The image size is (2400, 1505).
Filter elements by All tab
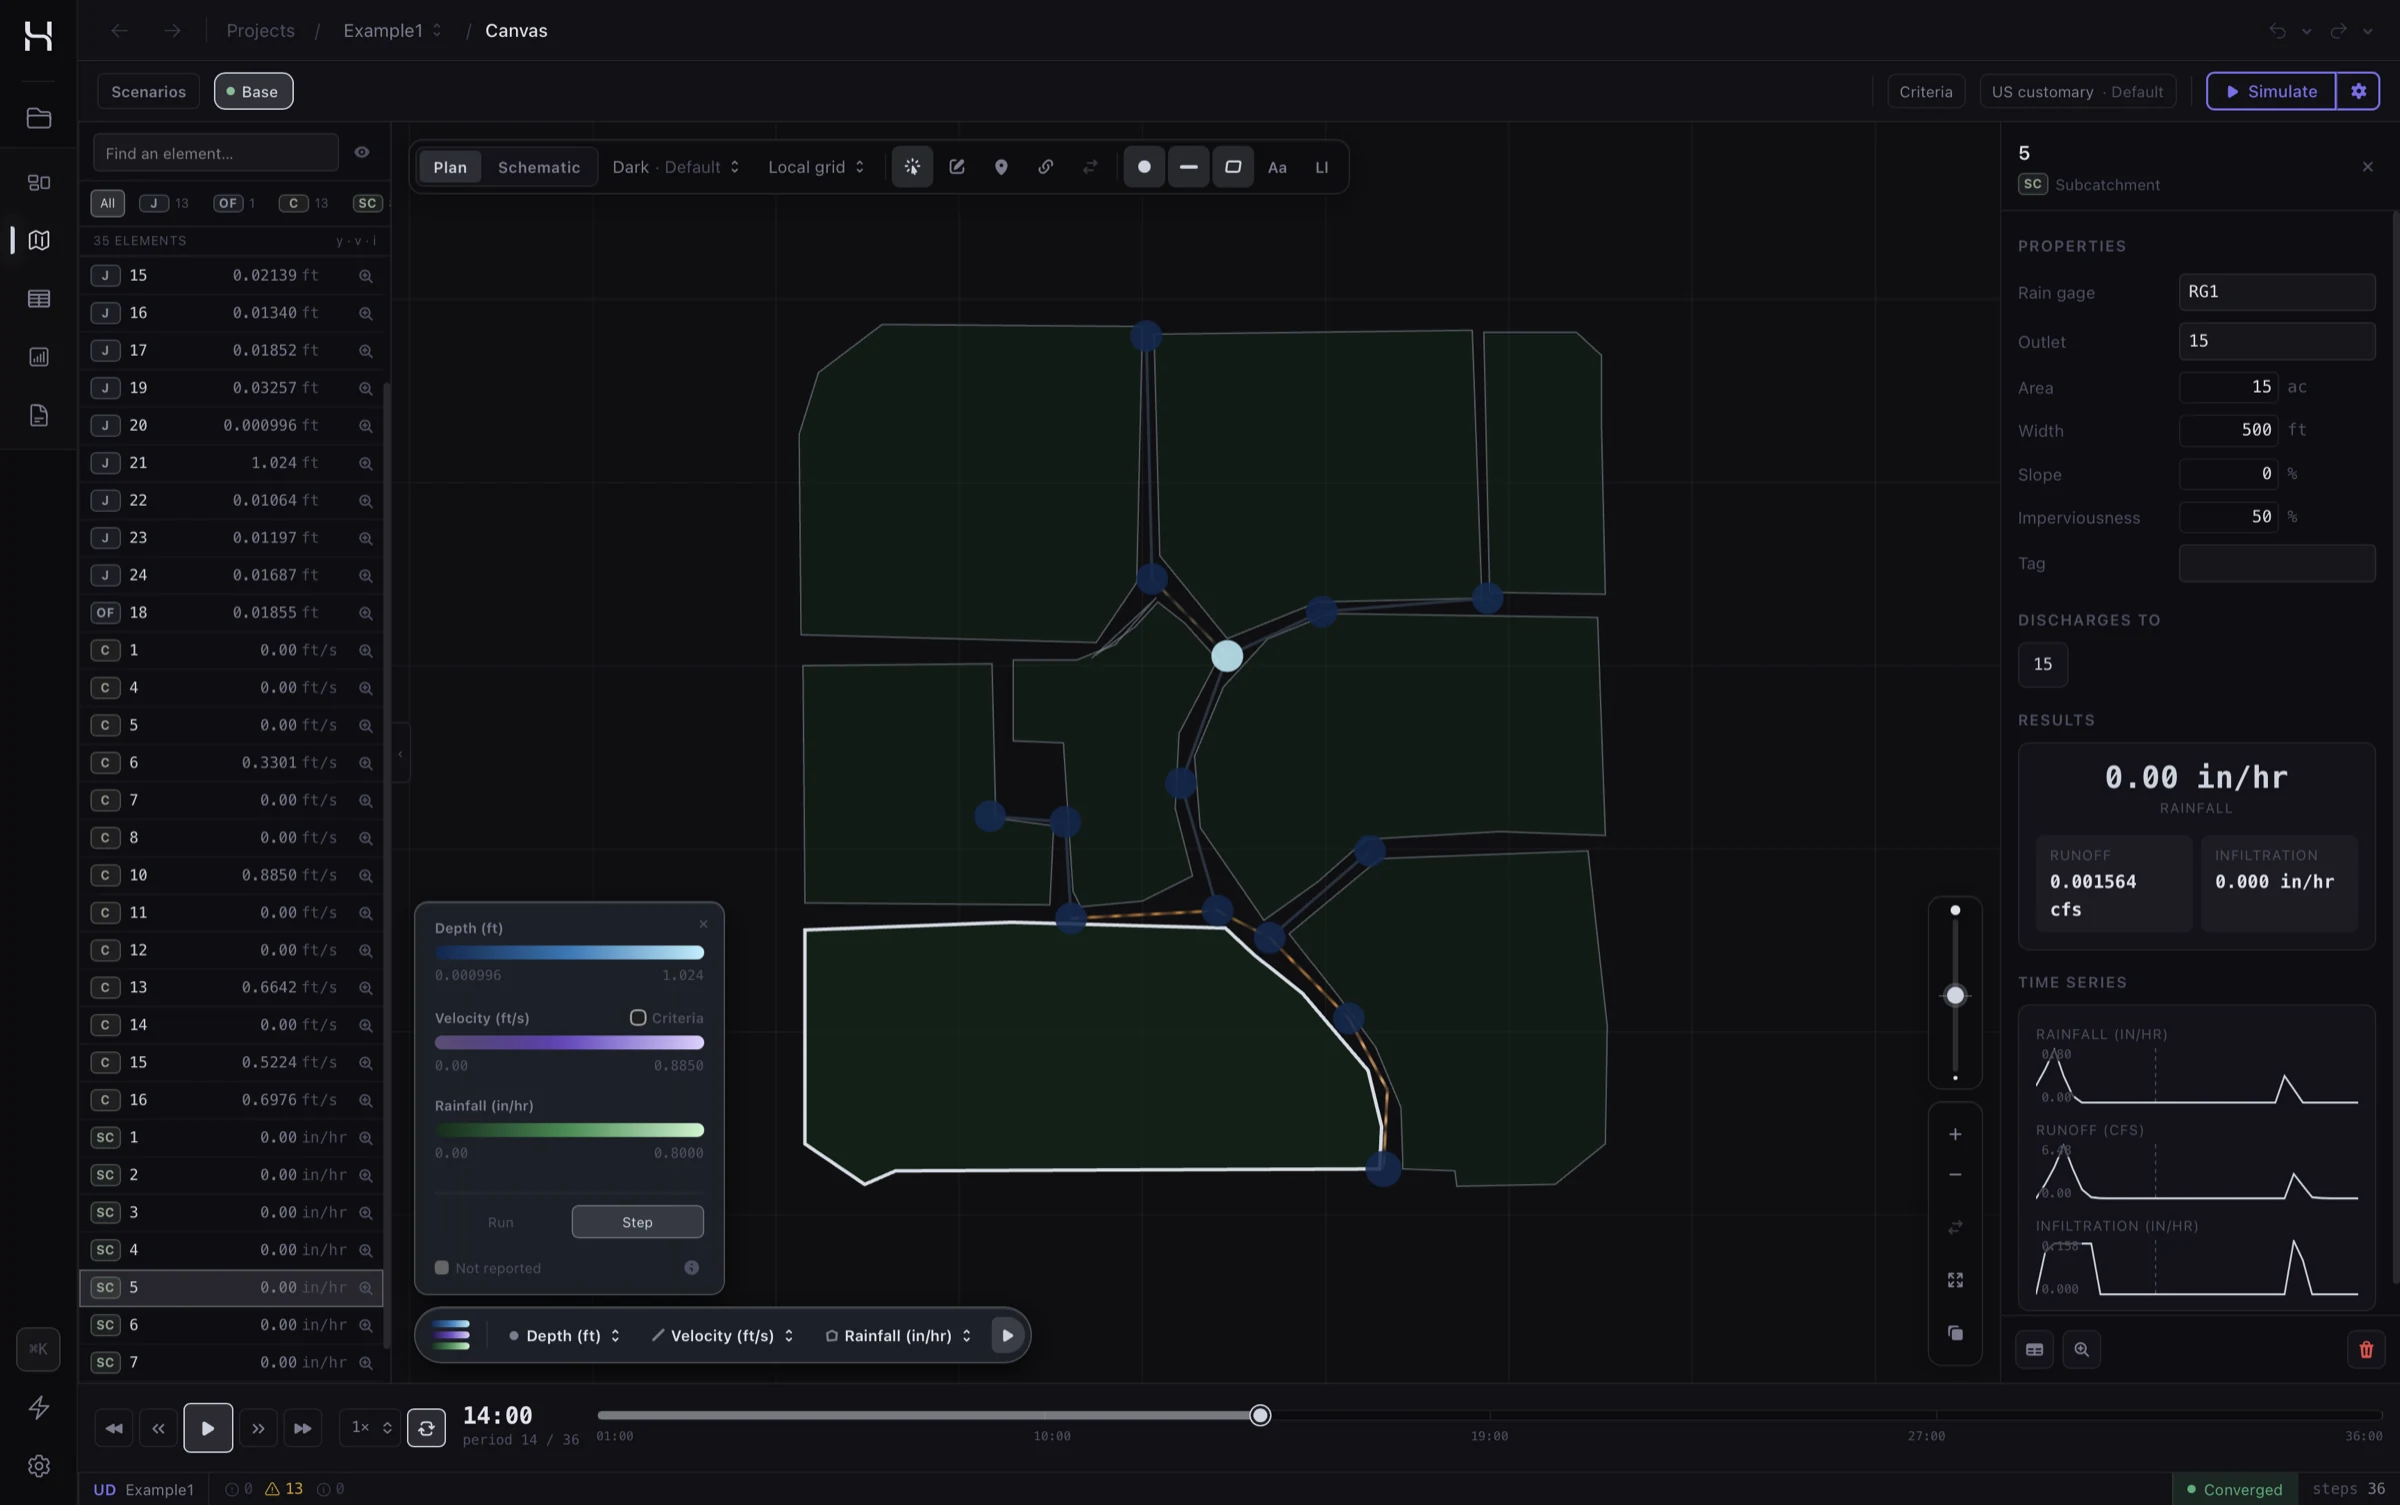(107, 203)
